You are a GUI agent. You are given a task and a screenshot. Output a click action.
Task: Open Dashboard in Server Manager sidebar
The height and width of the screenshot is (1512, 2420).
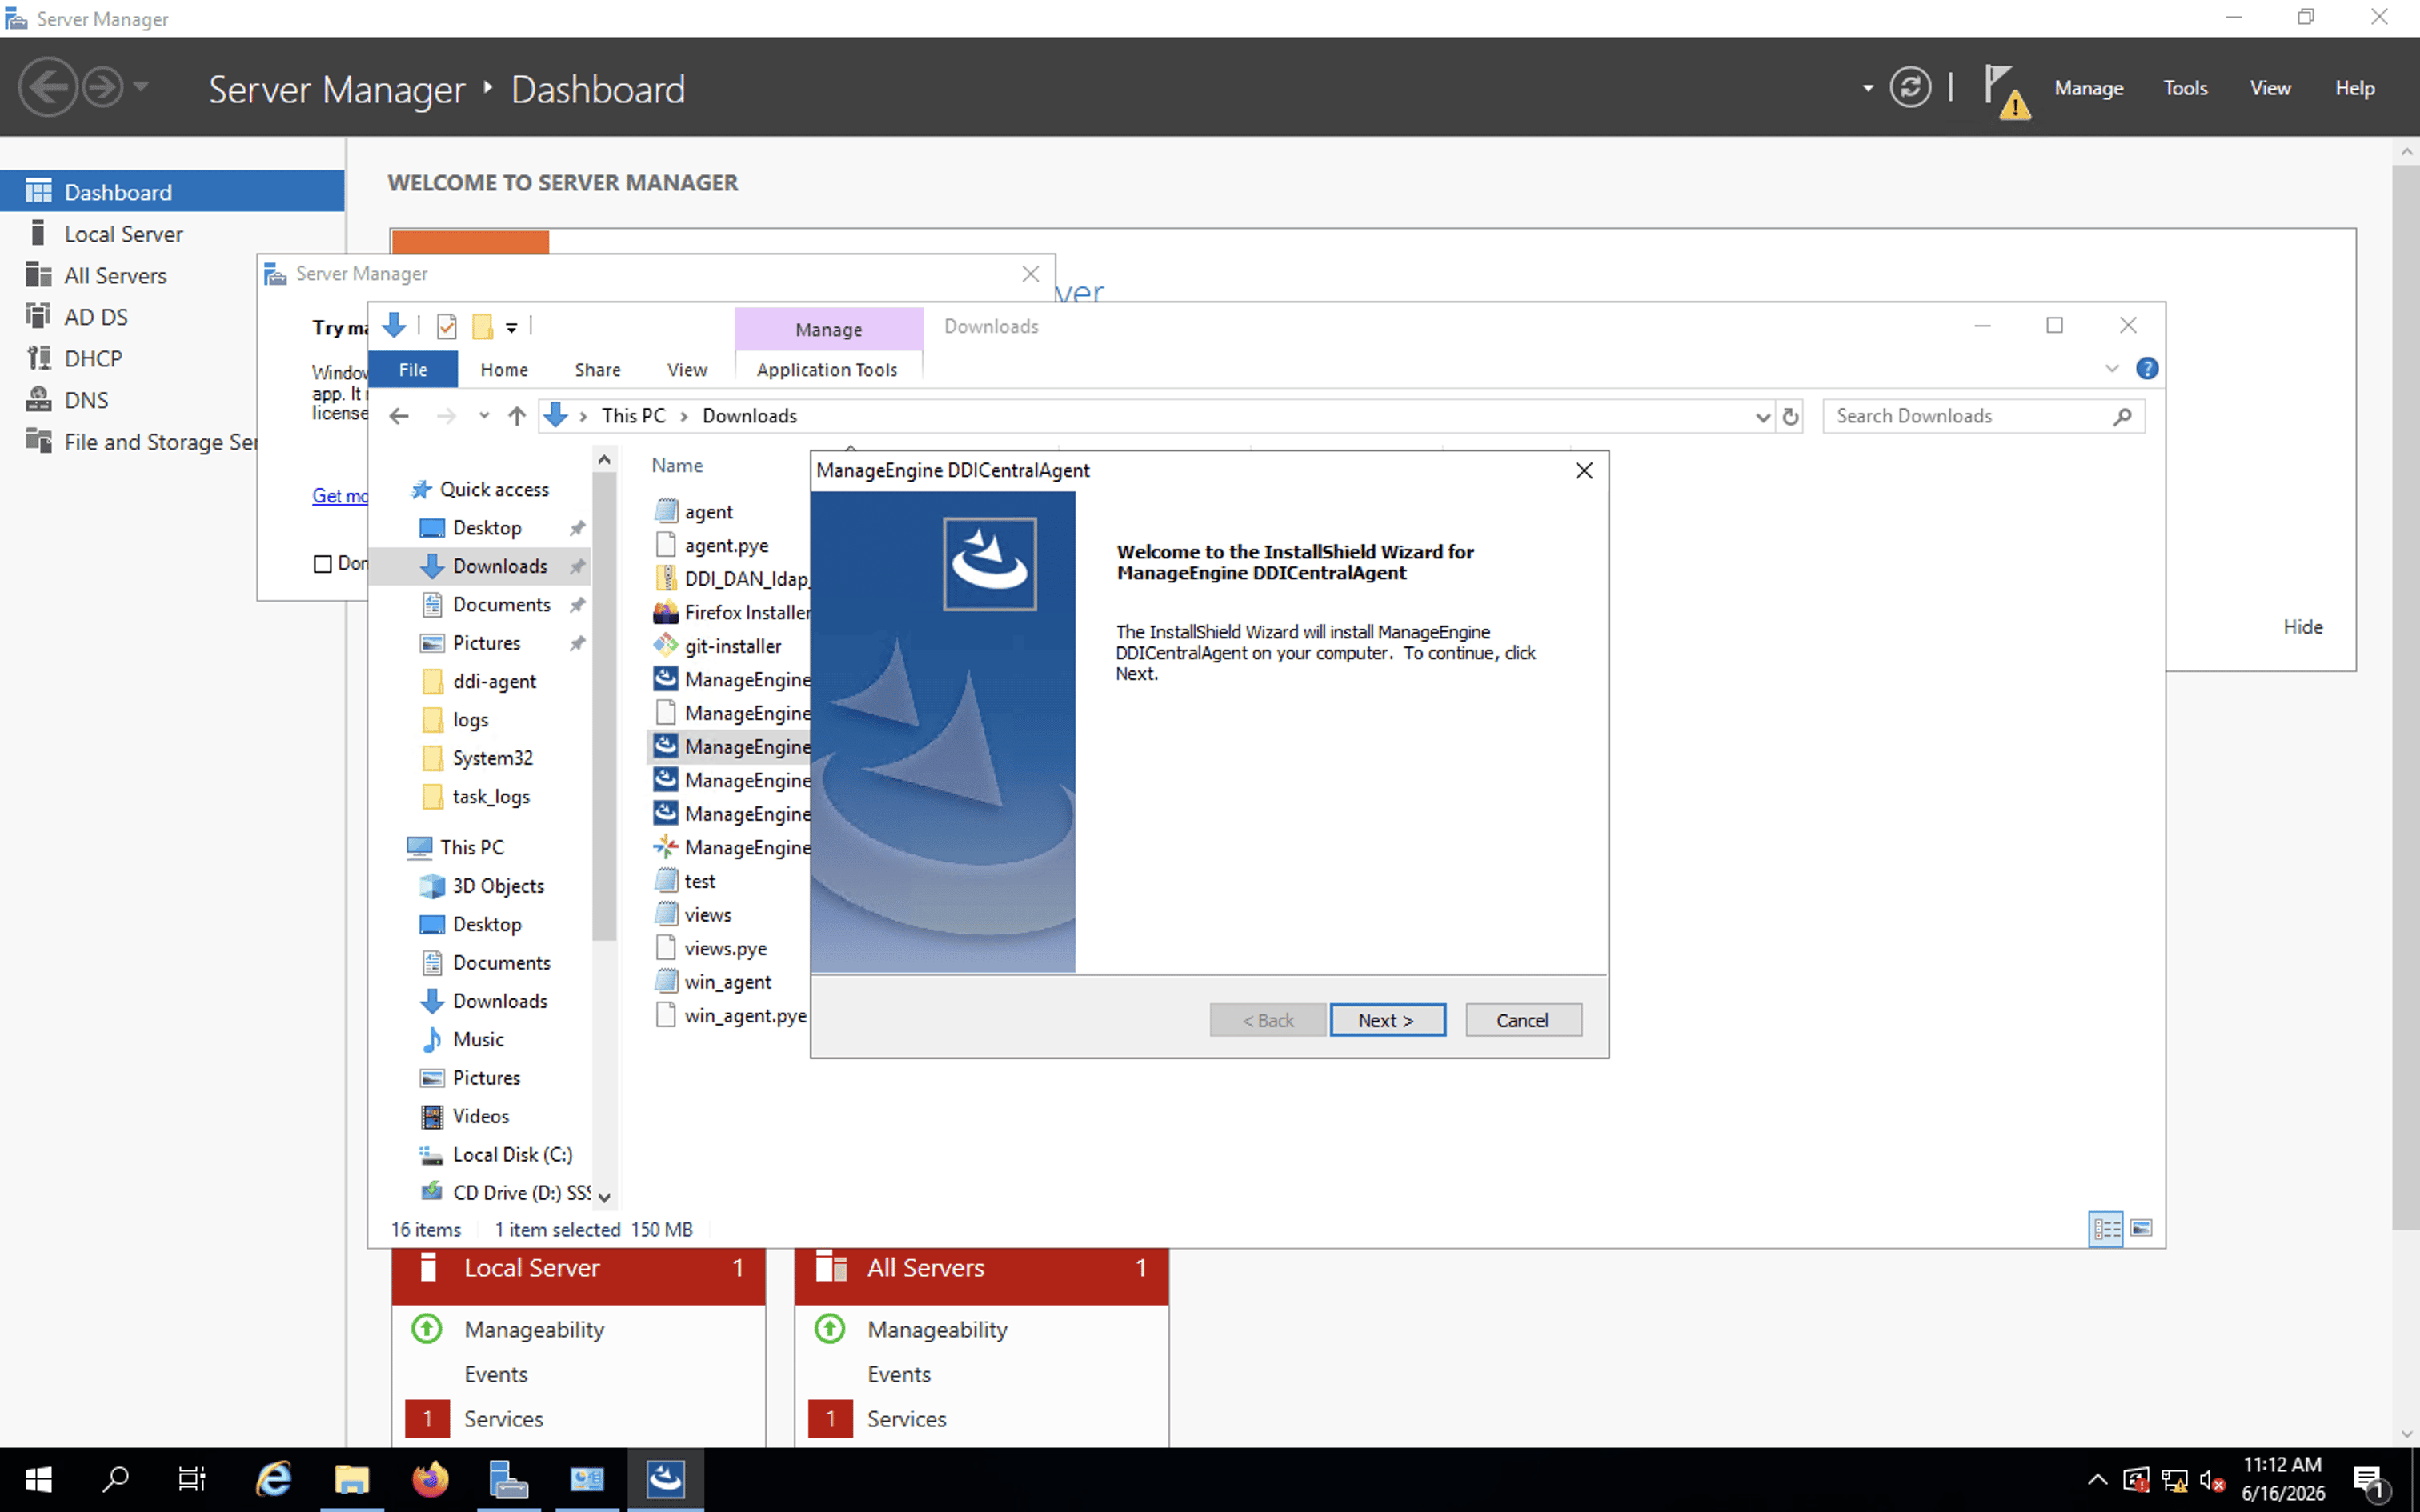pos(172,192)
